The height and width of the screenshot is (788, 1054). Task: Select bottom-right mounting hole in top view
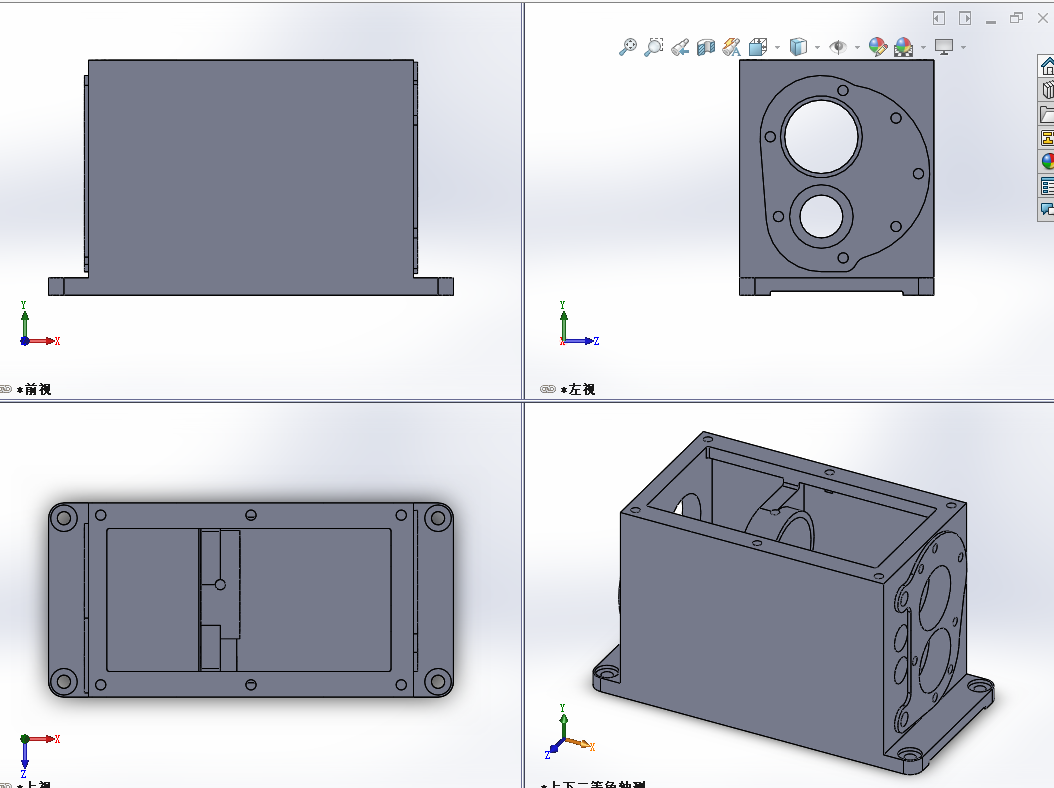(438, 681)
